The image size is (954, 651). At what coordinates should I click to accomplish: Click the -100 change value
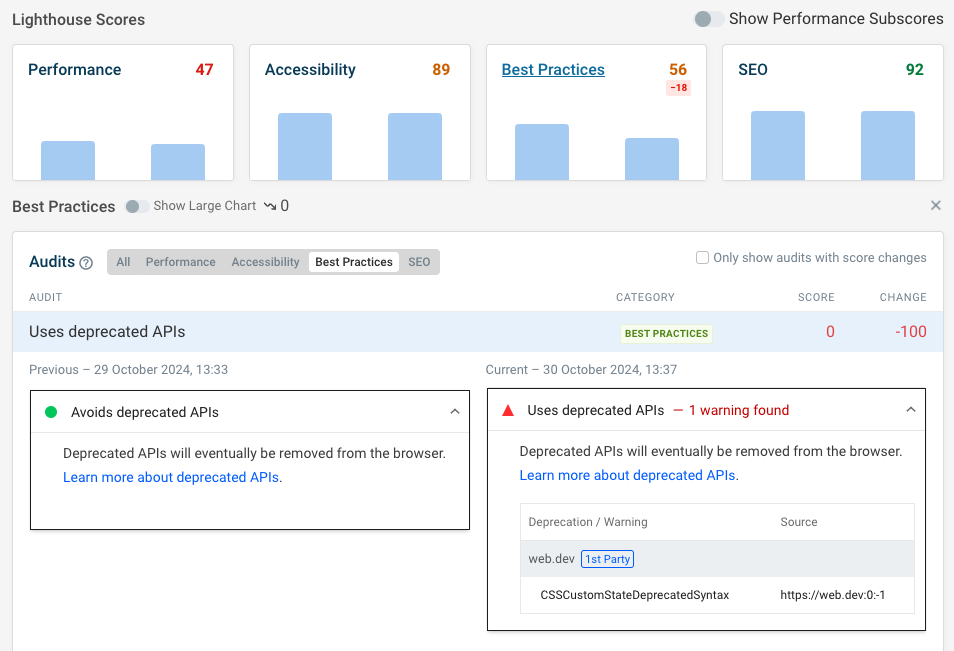tap(911, 332)
